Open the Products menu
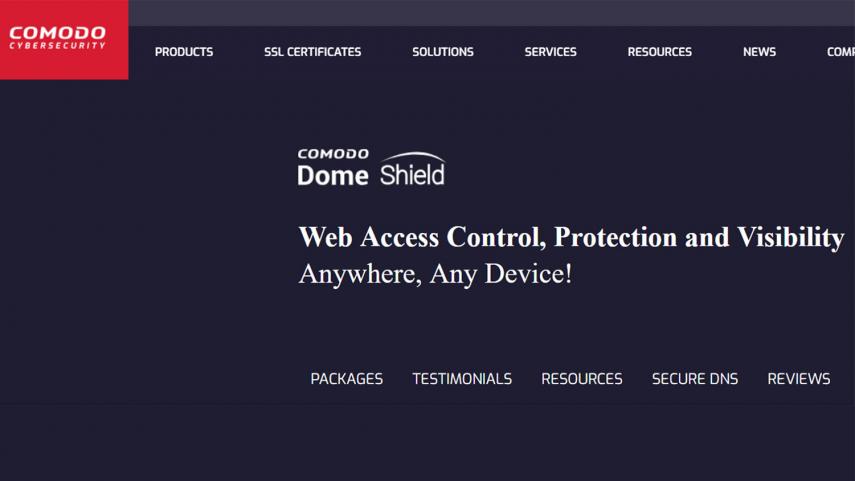855x481 pixels. coord(184,52)
